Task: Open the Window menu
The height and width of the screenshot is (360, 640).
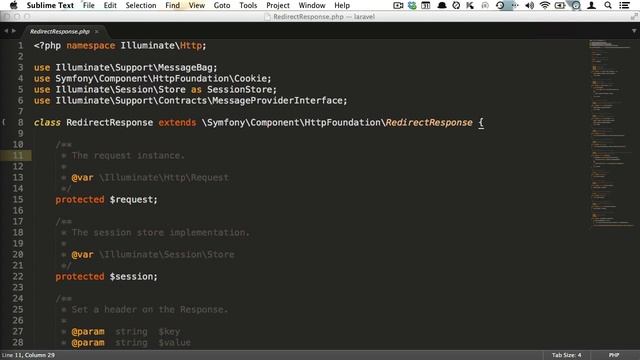Action: tap(312, 5)
